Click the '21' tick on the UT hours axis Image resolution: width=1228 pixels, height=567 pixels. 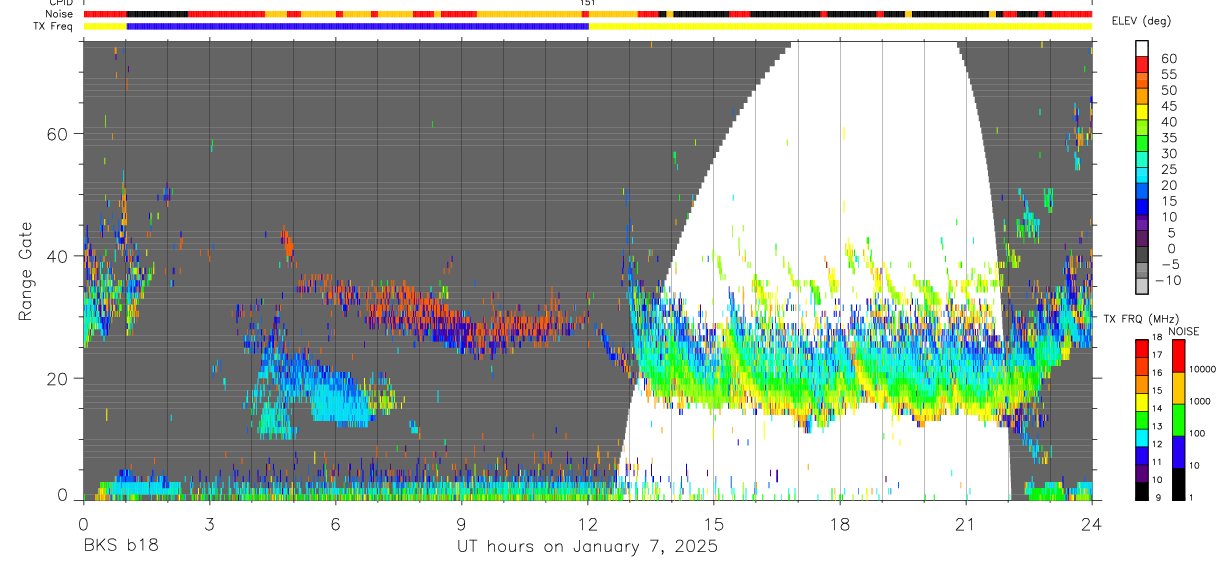966,524
